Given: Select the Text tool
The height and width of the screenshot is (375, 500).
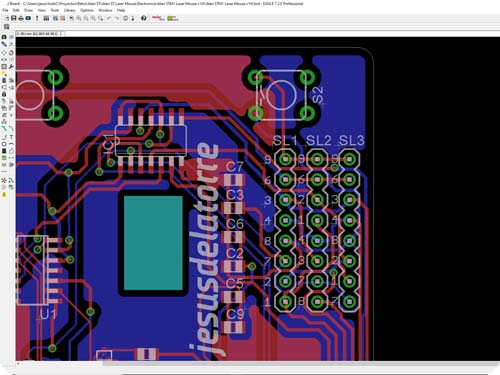Looking at the screenshot, I should point(11,137).
